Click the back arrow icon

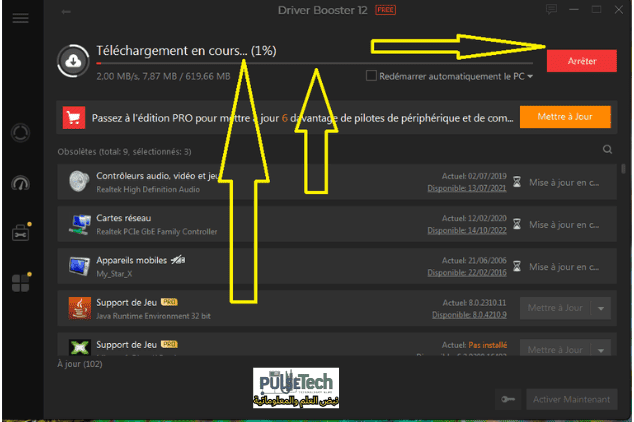[x=66, y=12]
